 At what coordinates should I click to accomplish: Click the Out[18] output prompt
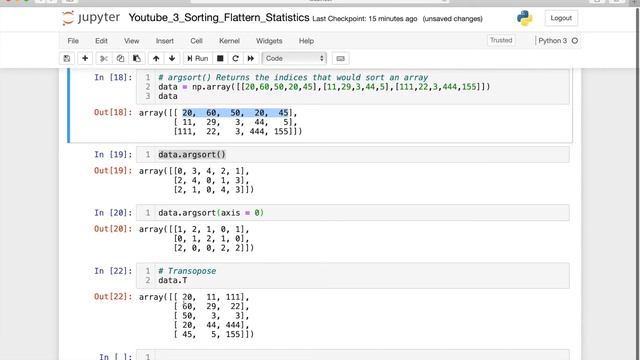113,112
